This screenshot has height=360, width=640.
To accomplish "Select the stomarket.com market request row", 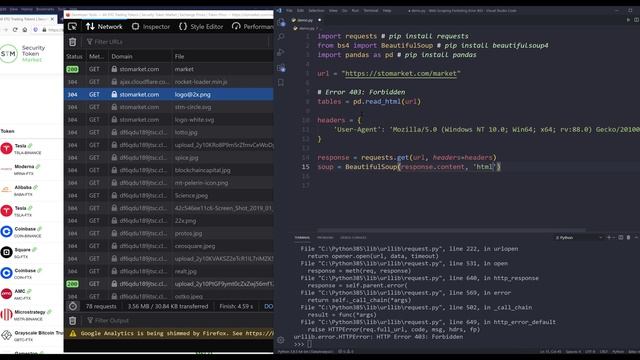I will pyautogui.click(x=169, y=69).
